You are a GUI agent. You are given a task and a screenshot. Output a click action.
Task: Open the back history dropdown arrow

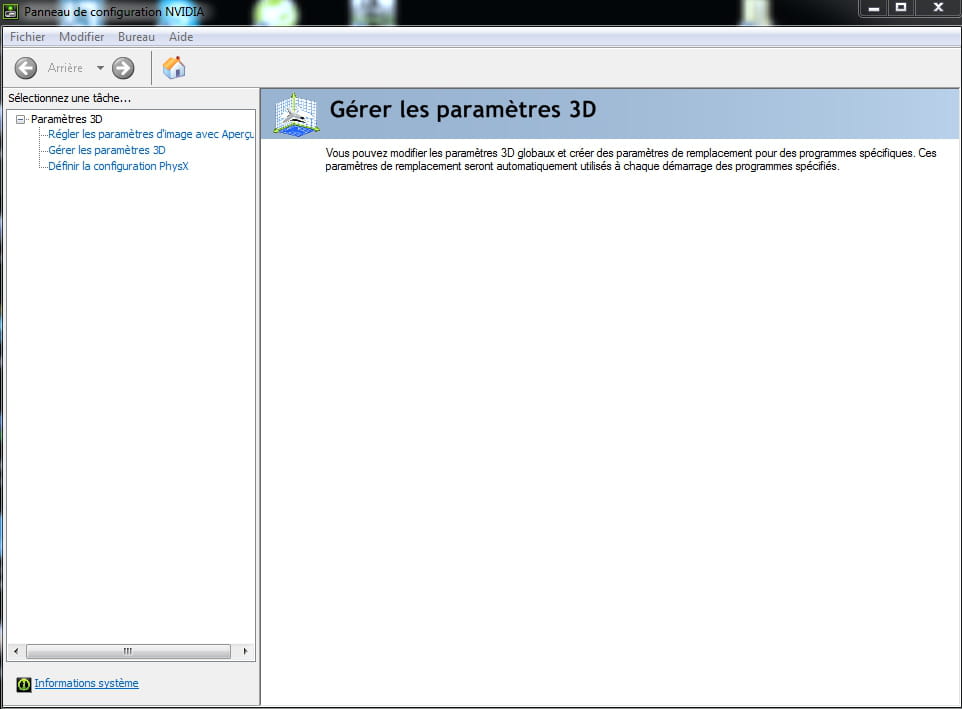[100, 68]
